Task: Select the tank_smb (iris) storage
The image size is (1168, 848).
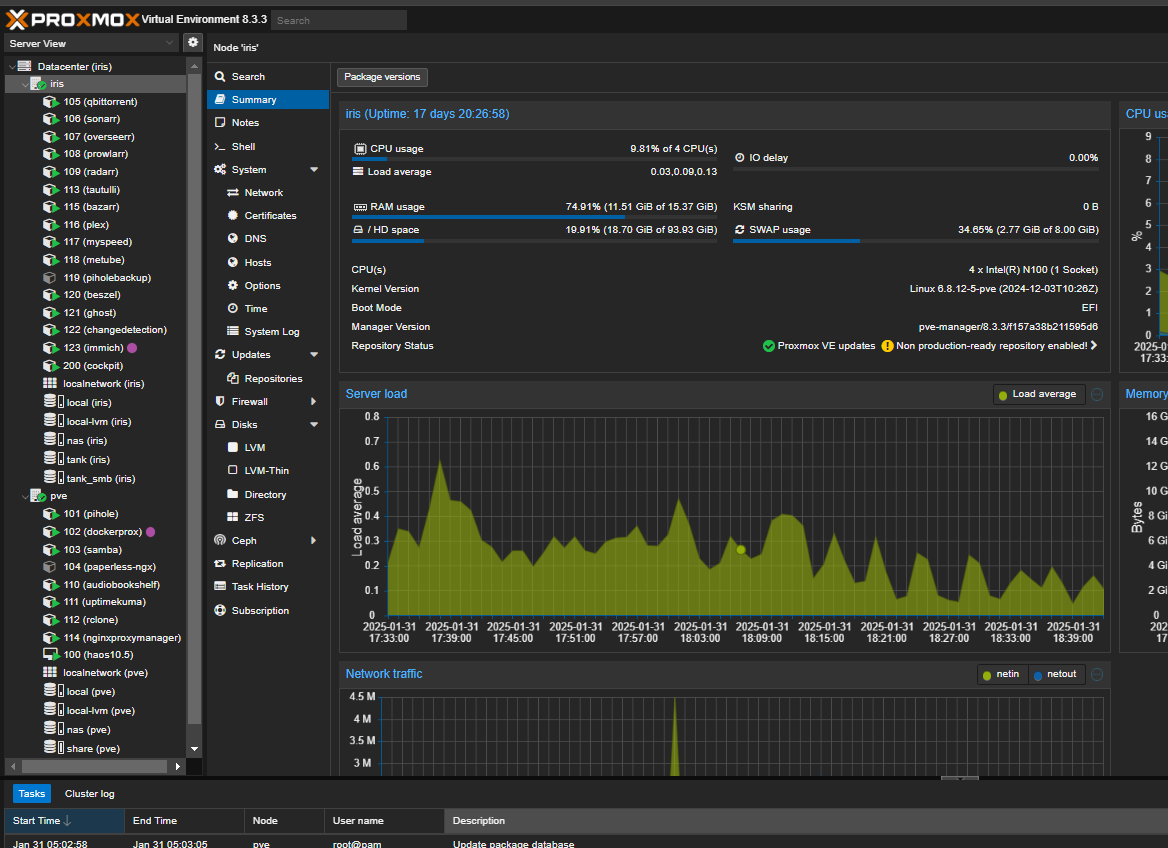Action: (x=101, y=478)
